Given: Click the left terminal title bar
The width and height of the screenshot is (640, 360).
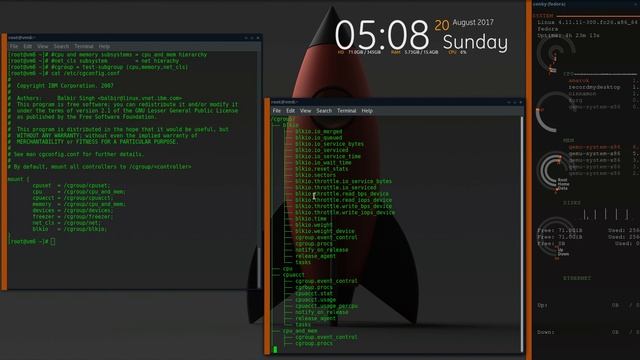Looking at the screenshot, I should [131, 38].
